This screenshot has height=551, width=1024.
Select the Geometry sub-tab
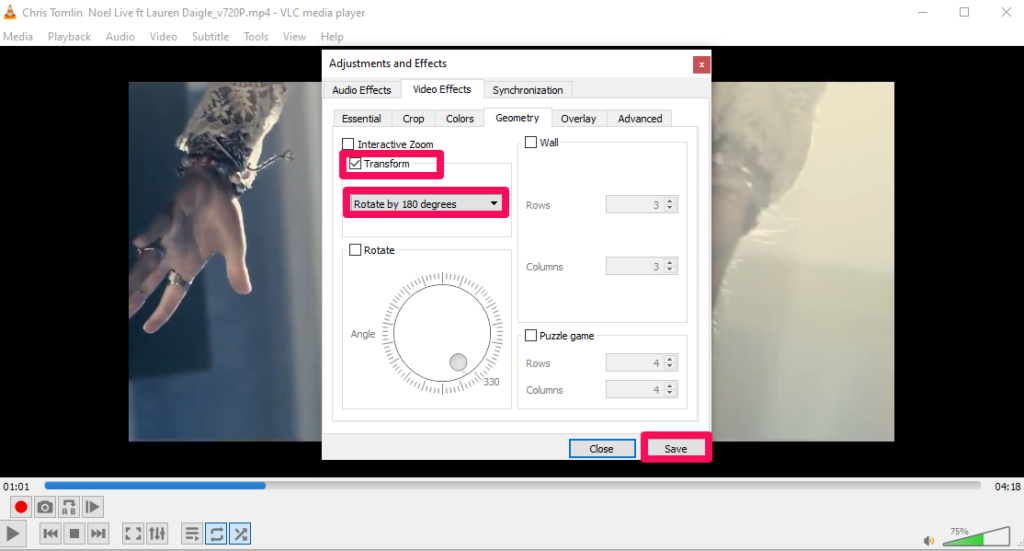coord(517,118)
